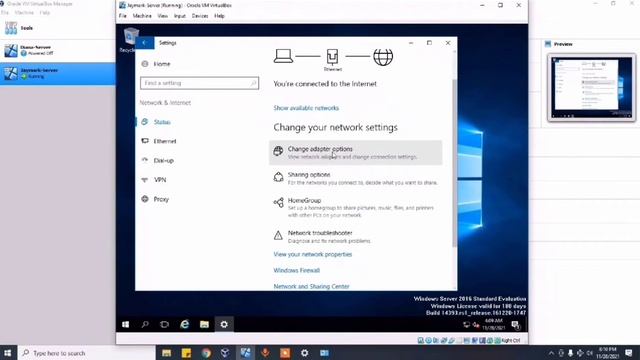Viewport: 640px width, 360px height.
Task: Click the Ethernet adapter icon in network diagram
Action: (332, 57)
